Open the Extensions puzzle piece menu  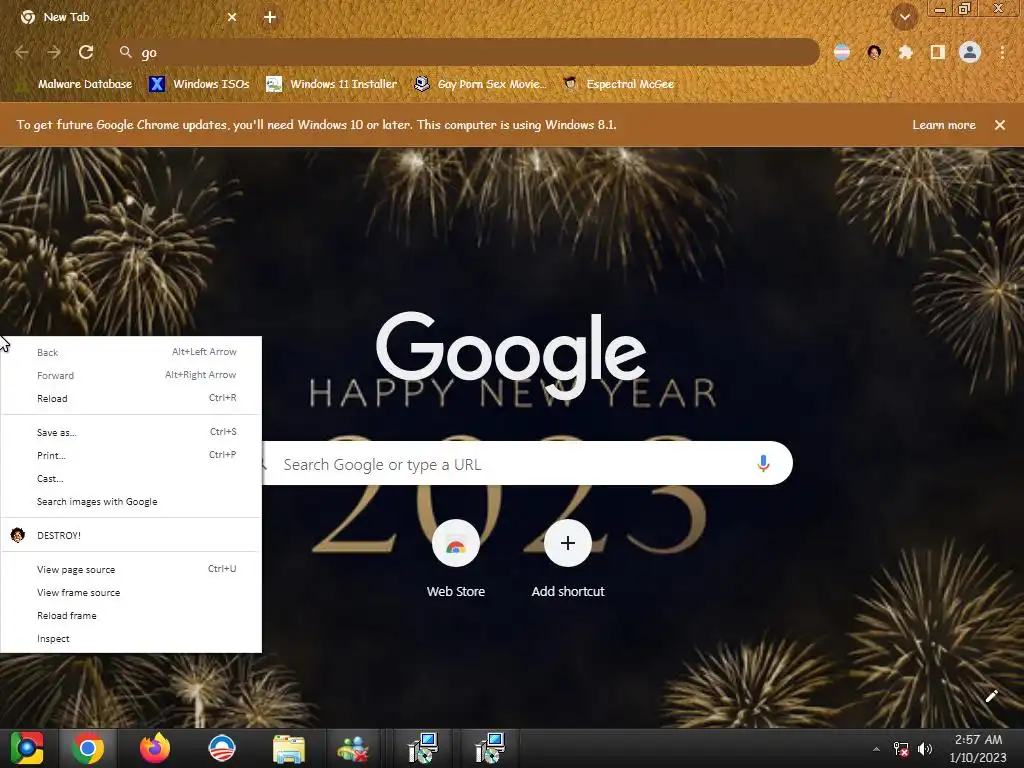(x=905, y=52)
